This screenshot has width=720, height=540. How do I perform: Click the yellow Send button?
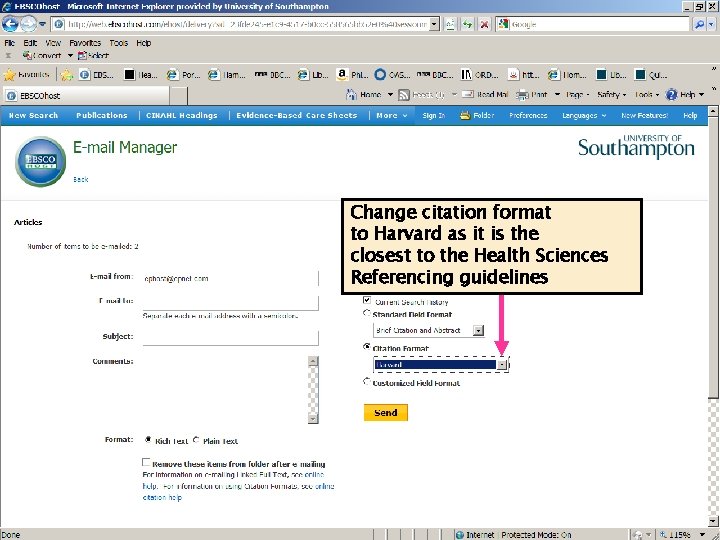tap(385, 412)
